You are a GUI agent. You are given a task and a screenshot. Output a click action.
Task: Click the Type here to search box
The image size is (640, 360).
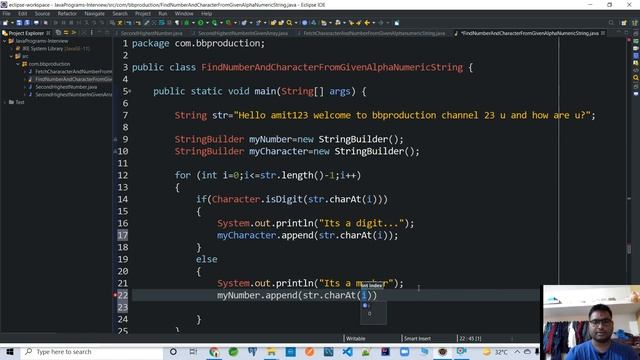(92, 352)
